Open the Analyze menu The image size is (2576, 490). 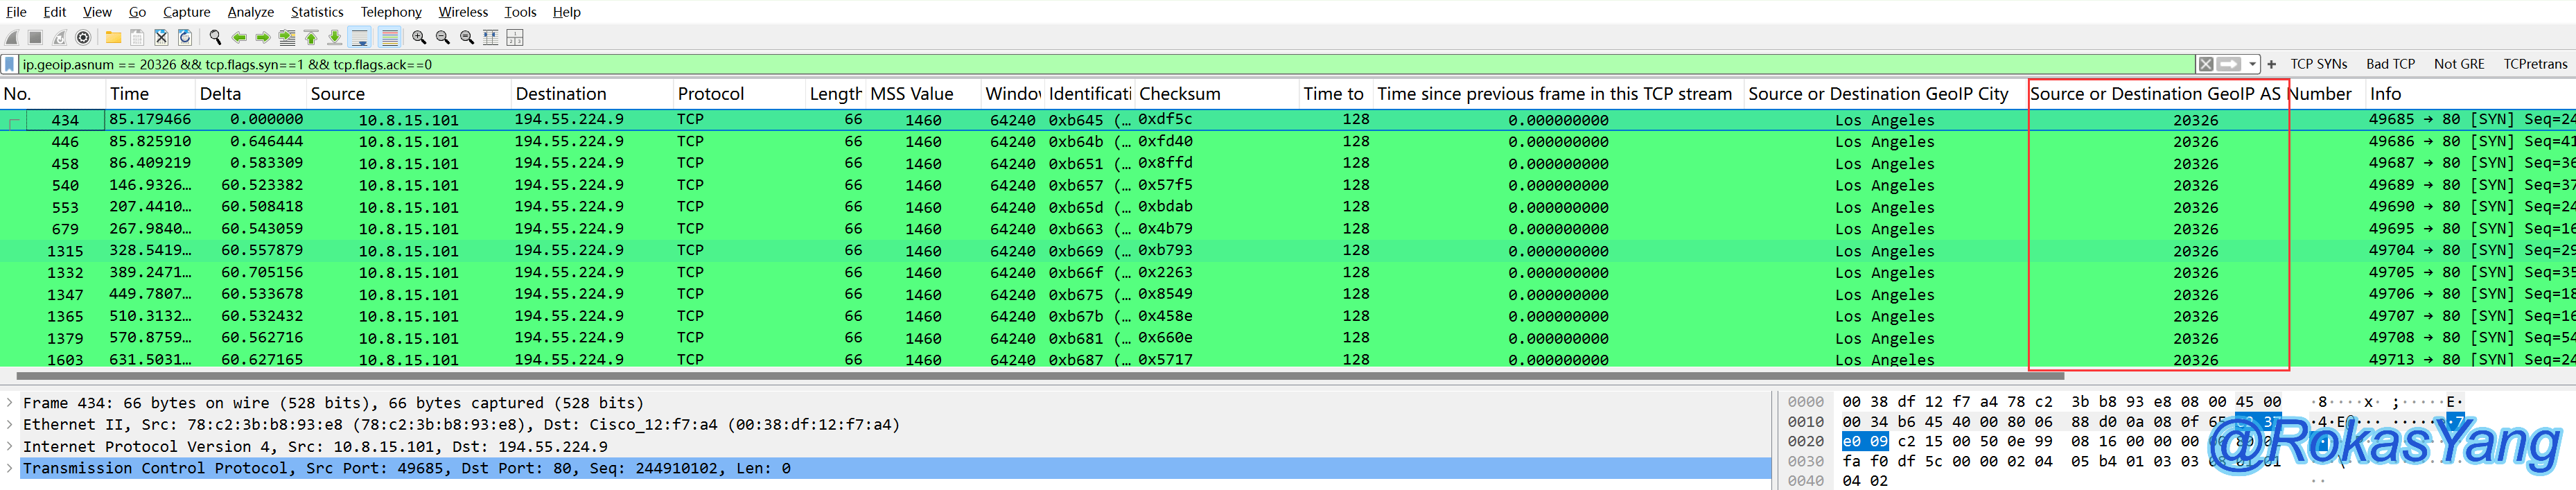click(x=250, y=12)
